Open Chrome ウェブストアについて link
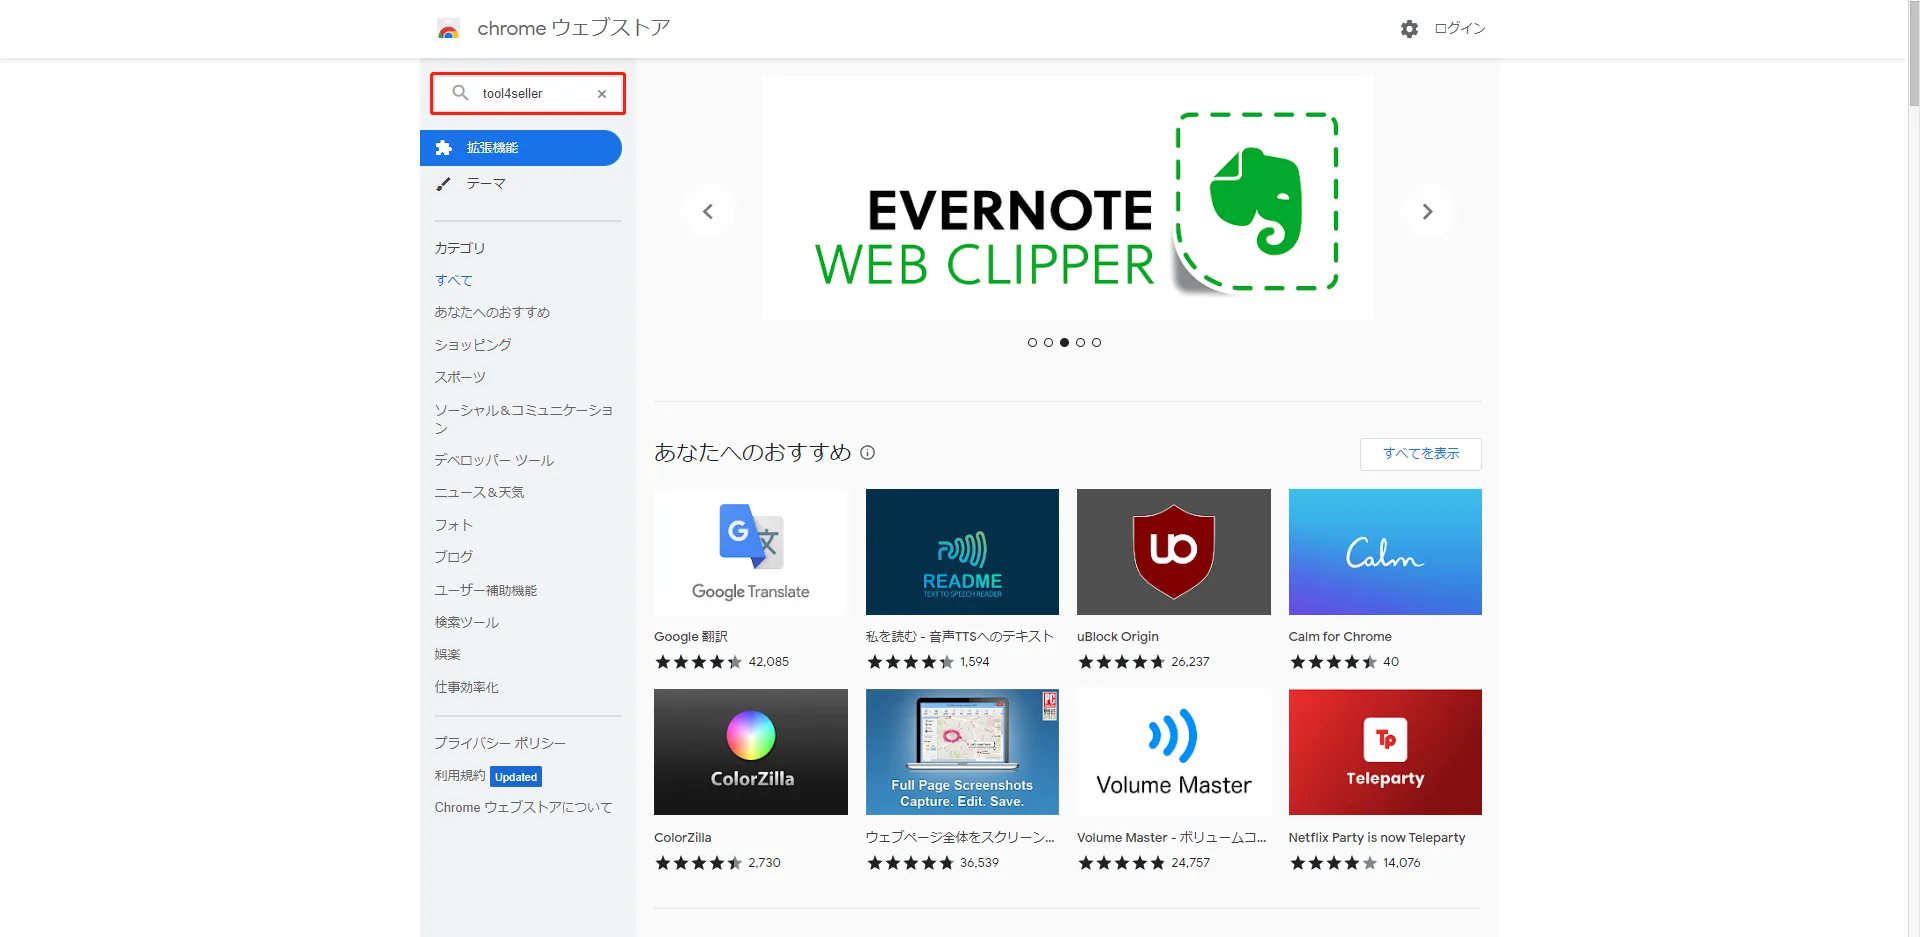 [523, 807]
